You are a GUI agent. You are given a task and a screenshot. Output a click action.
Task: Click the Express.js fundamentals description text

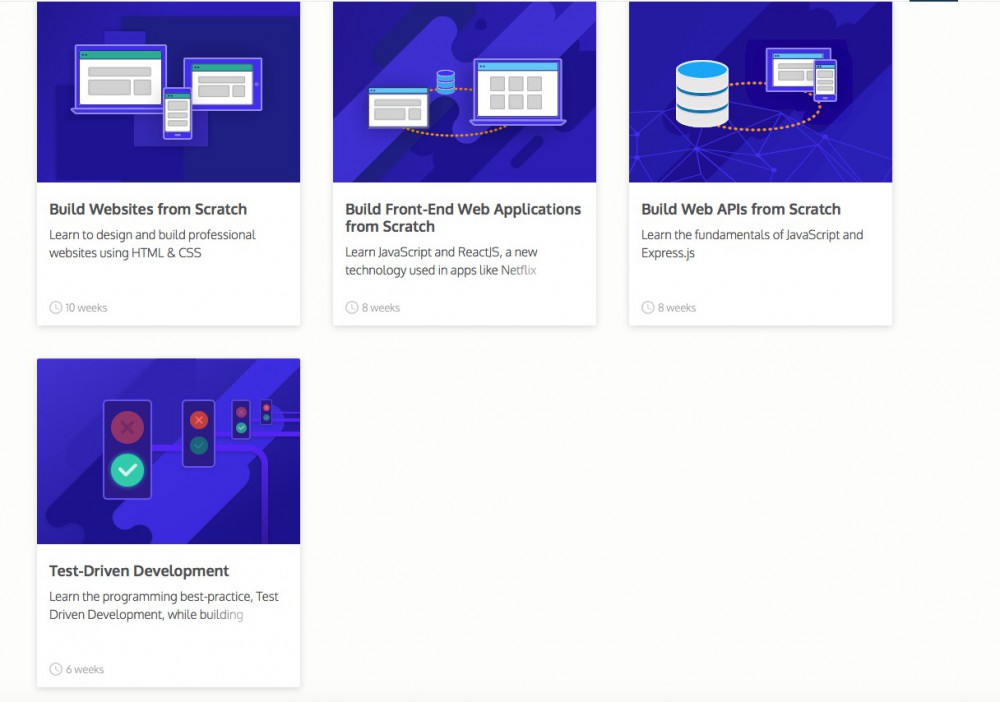coord(751,244)
